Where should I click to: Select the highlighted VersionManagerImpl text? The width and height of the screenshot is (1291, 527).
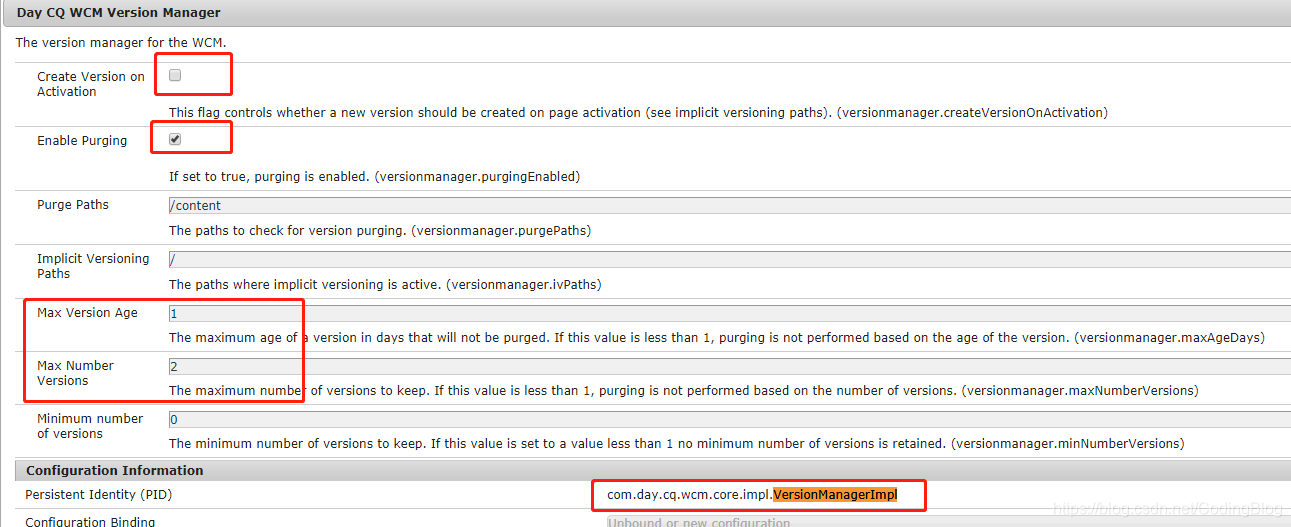coord(835,494)
